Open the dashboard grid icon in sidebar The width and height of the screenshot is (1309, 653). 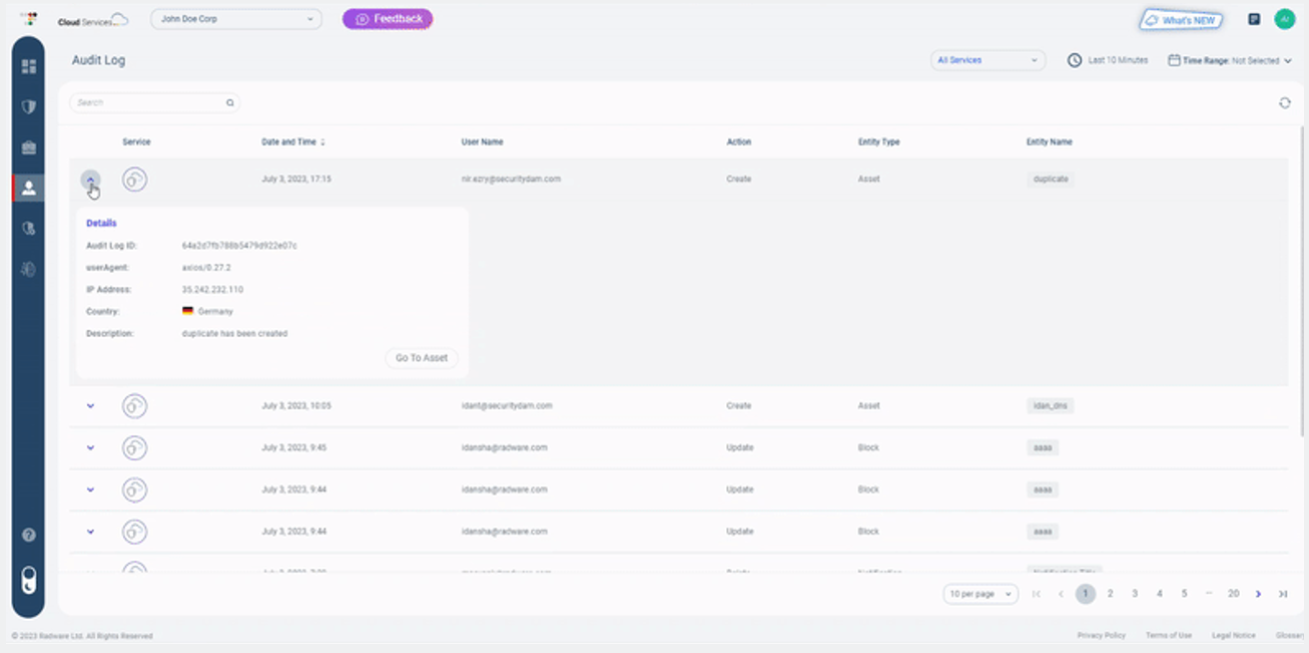tap(29, 67)
